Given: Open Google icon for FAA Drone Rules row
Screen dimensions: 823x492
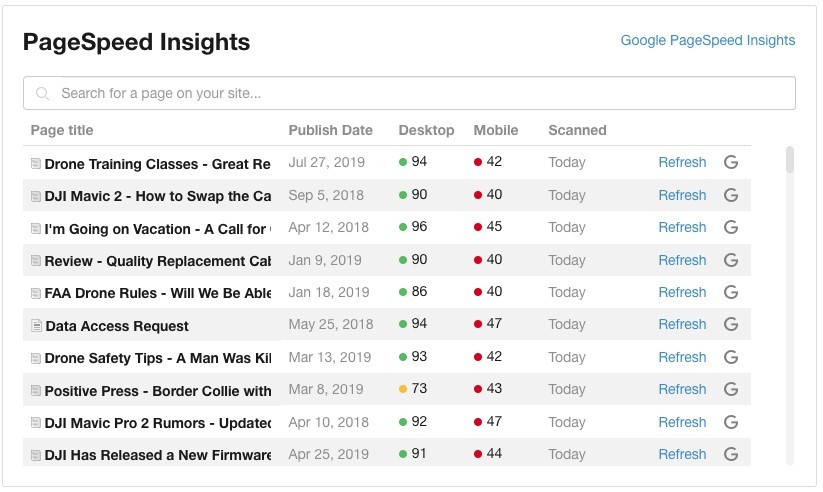Looking at the screenshot, I should pyautogui.click(x=731, y=292).
